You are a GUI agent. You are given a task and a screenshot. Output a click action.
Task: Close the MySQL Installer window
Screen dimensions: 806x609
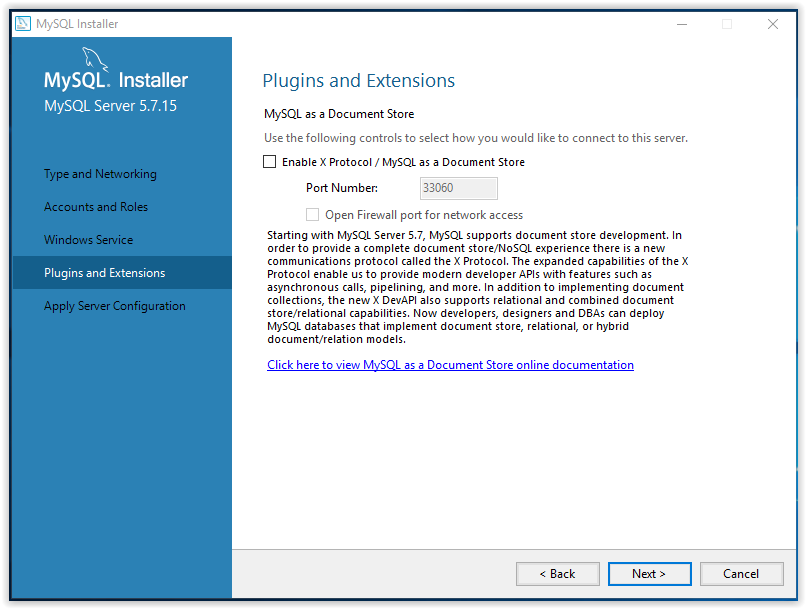click(x=773, y=24)
